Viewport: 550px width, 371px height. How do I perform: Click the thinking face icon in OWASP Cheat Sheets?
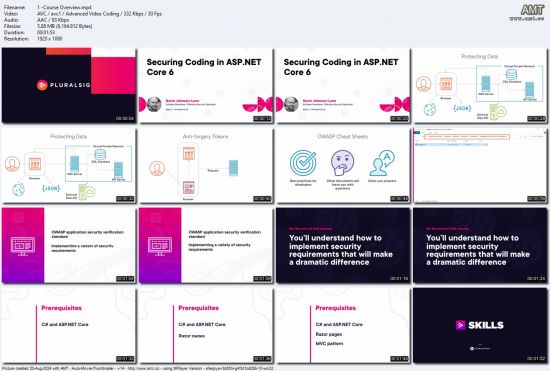click(342, 163)
